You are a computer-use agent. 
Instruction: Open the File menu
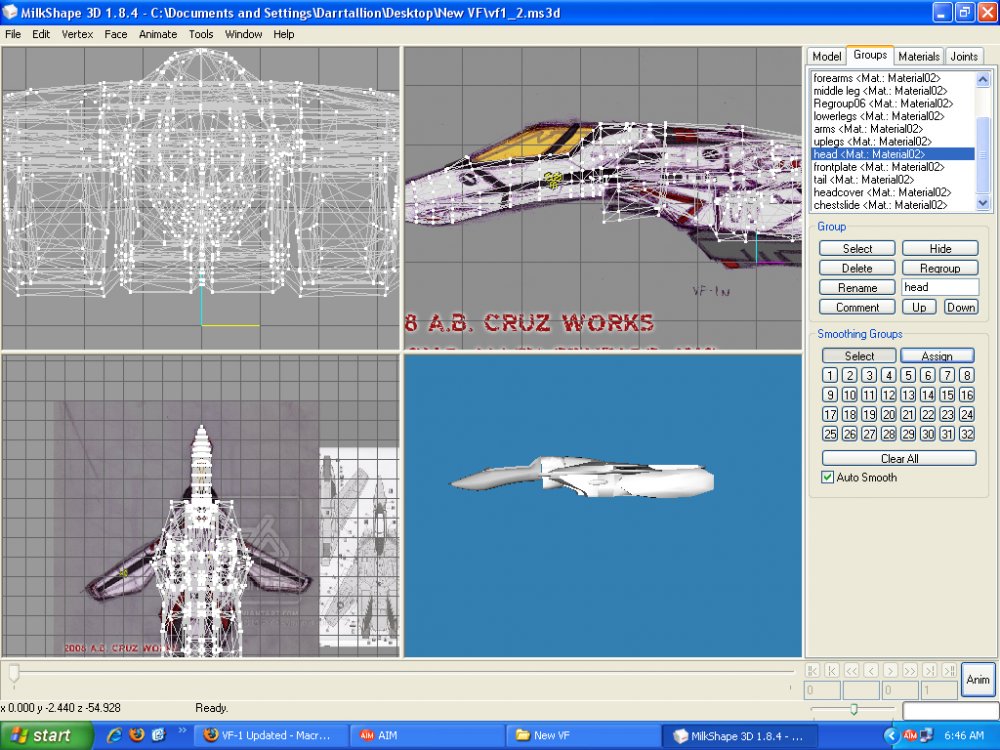(13, 34)
